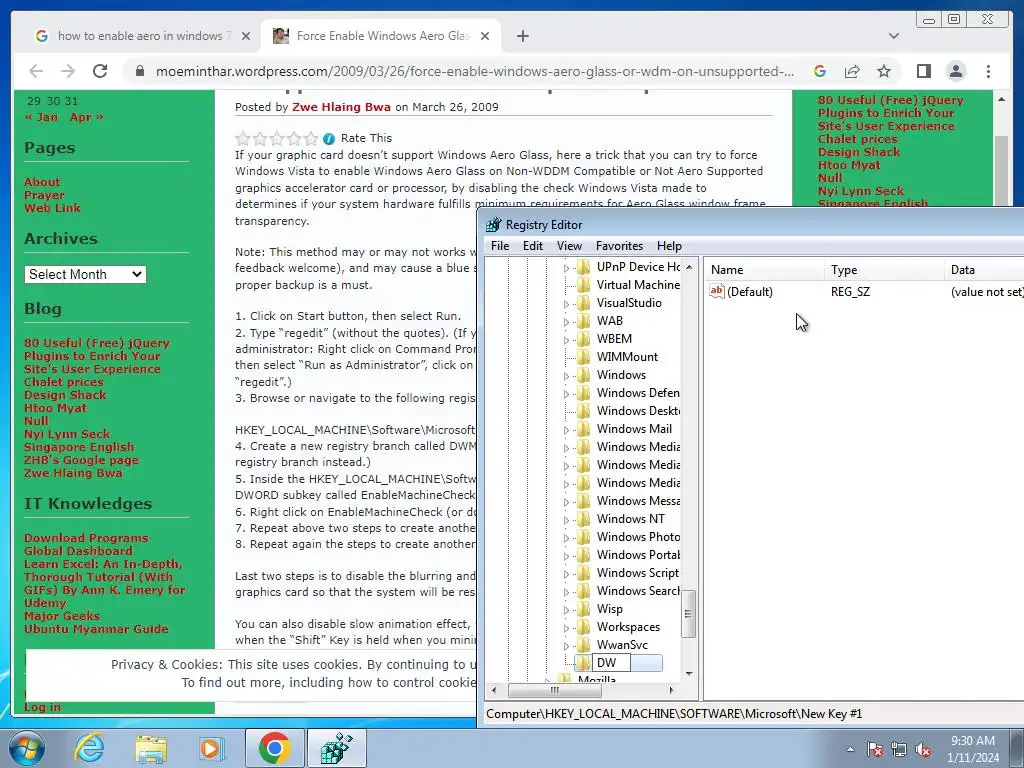Go forward in Chrome
Viewport: 1024px width, 768px height.
point(68,71)
